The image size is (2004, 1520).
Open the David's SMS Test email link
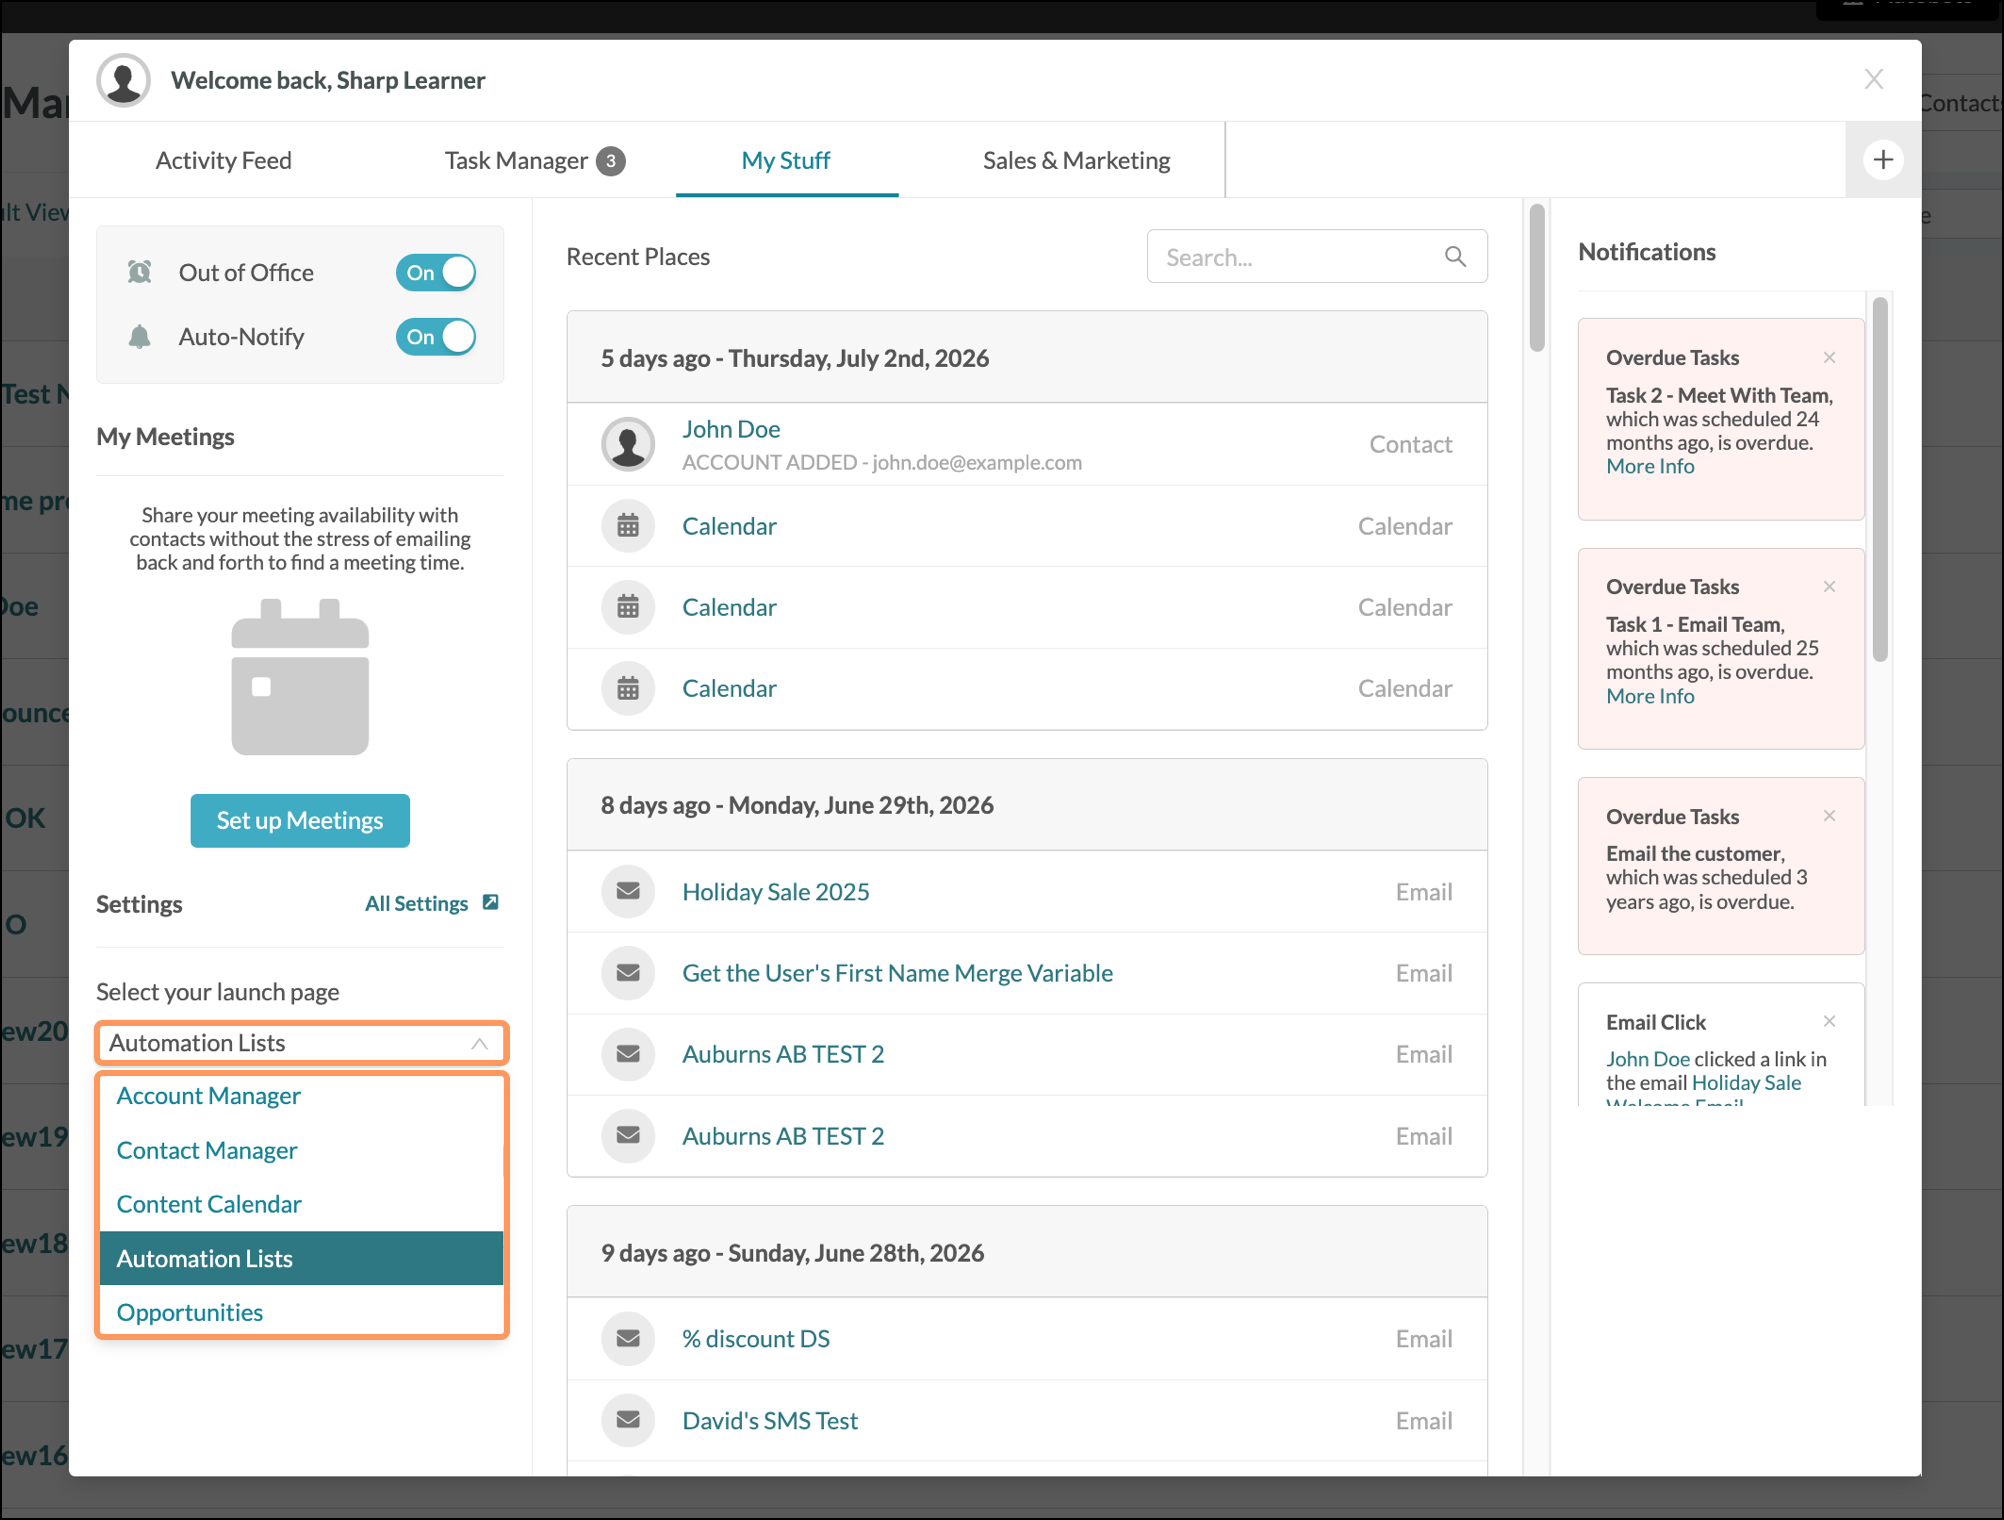770,1420
